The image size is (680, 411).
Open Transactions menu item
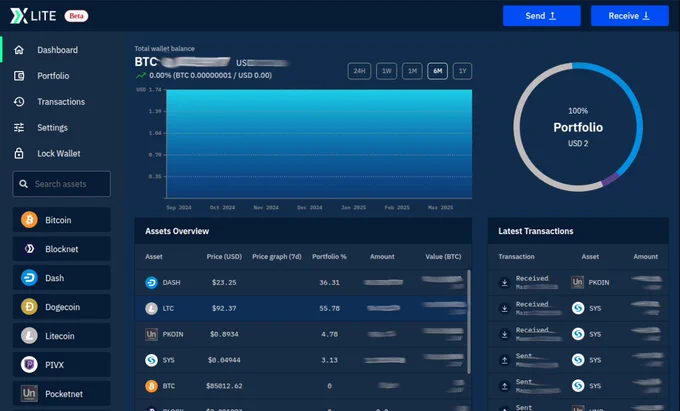tap(61, 101)
